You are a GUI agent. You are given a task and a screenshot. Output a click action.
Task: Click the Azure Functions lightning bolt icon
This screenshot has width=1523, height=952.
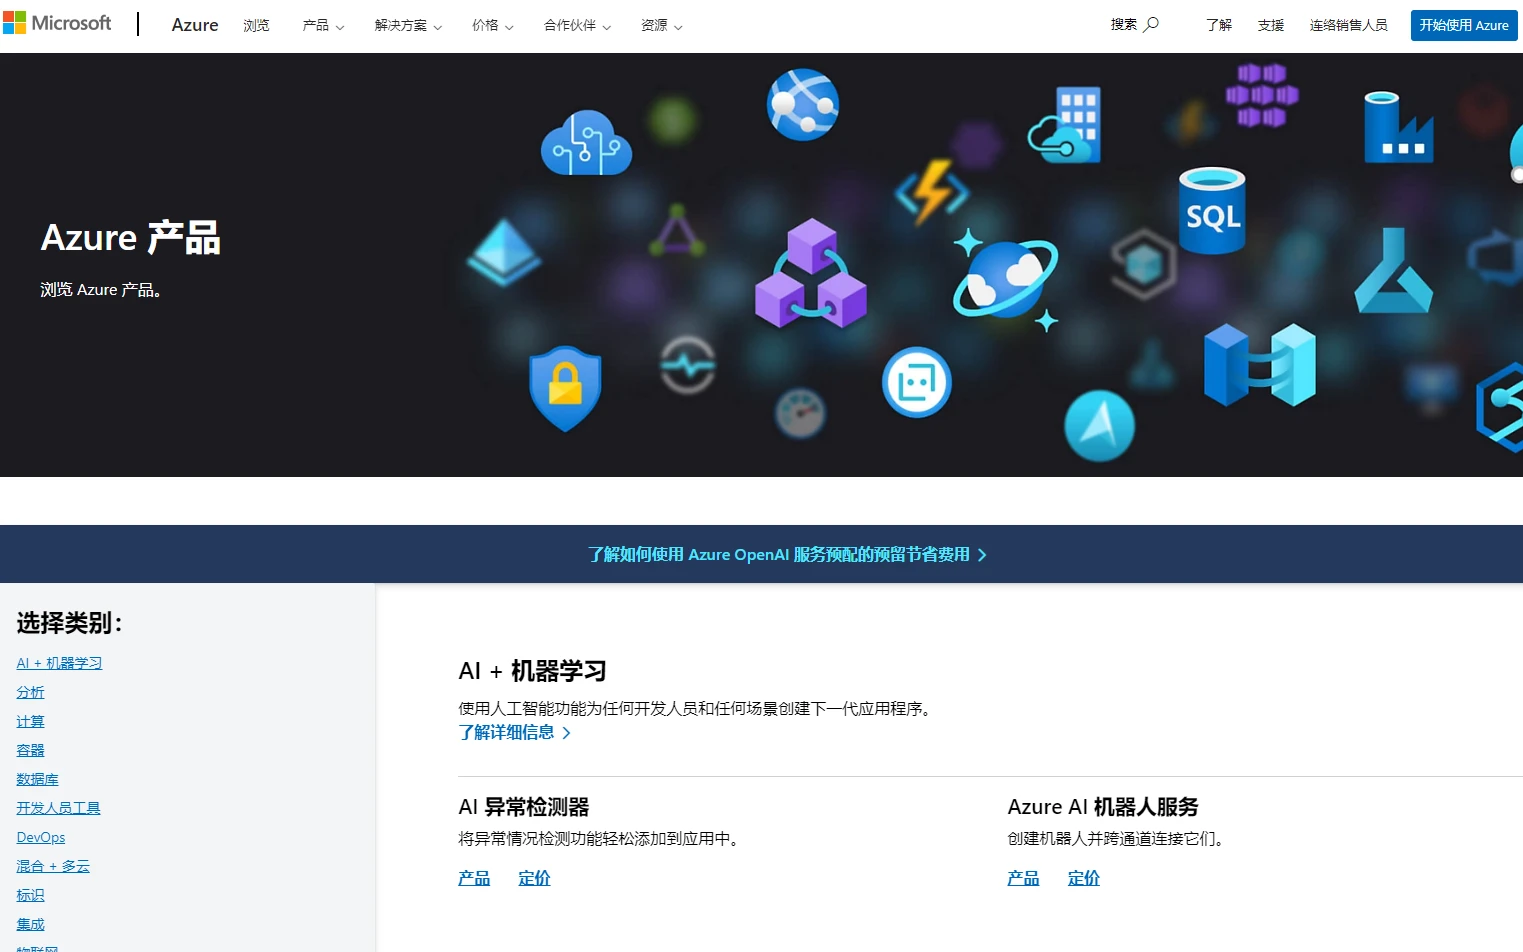(932, 191)
